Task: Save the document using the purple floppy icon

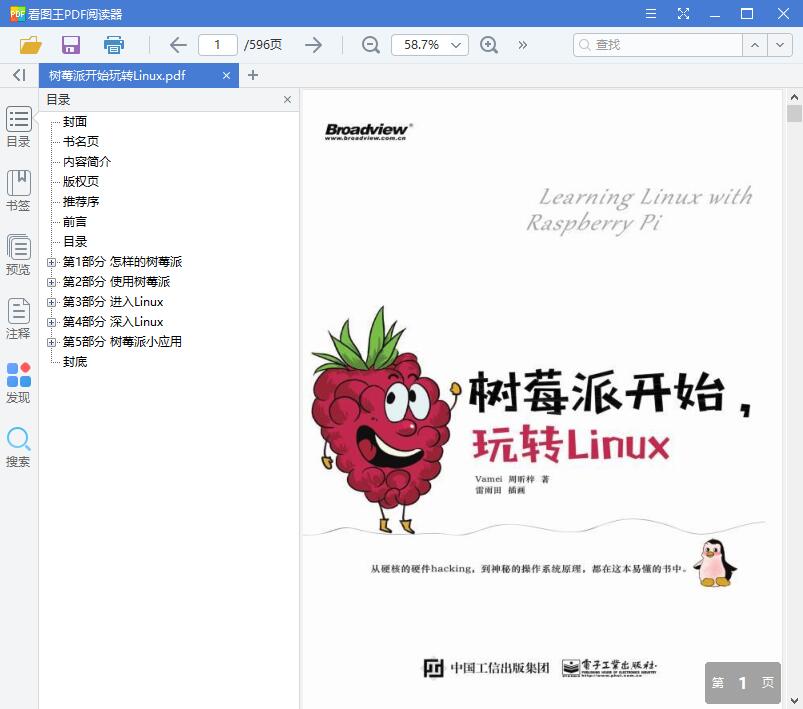Action: pos(71,45)
